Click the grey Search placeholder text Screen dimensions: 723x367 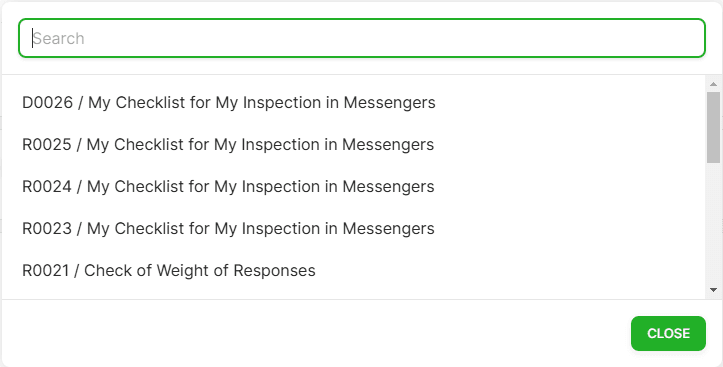point(59,38)
